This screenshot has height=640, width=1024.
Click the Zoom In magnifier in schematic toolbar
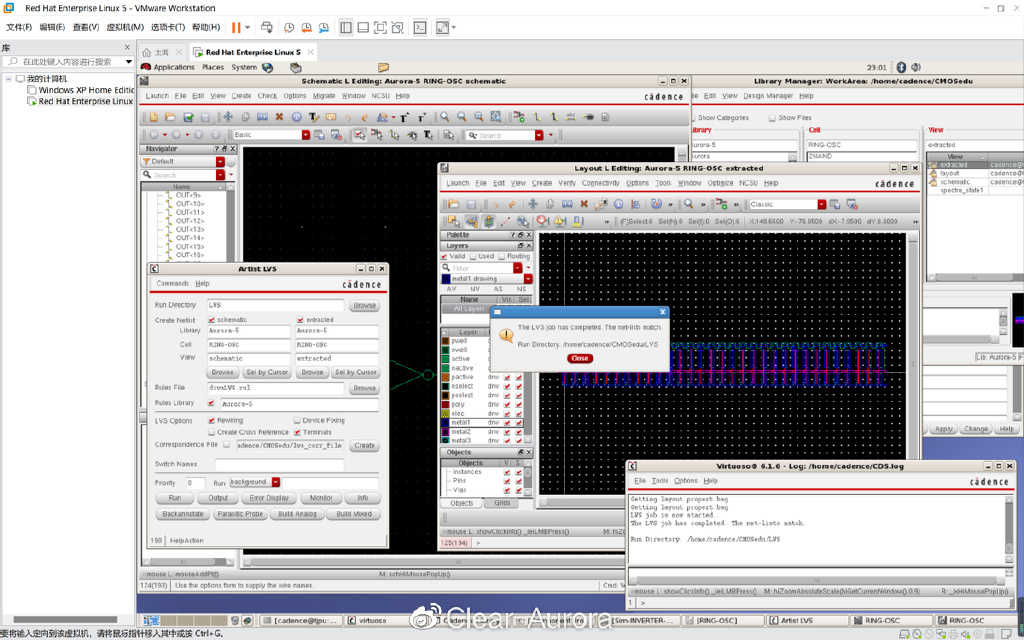point(445,117)
